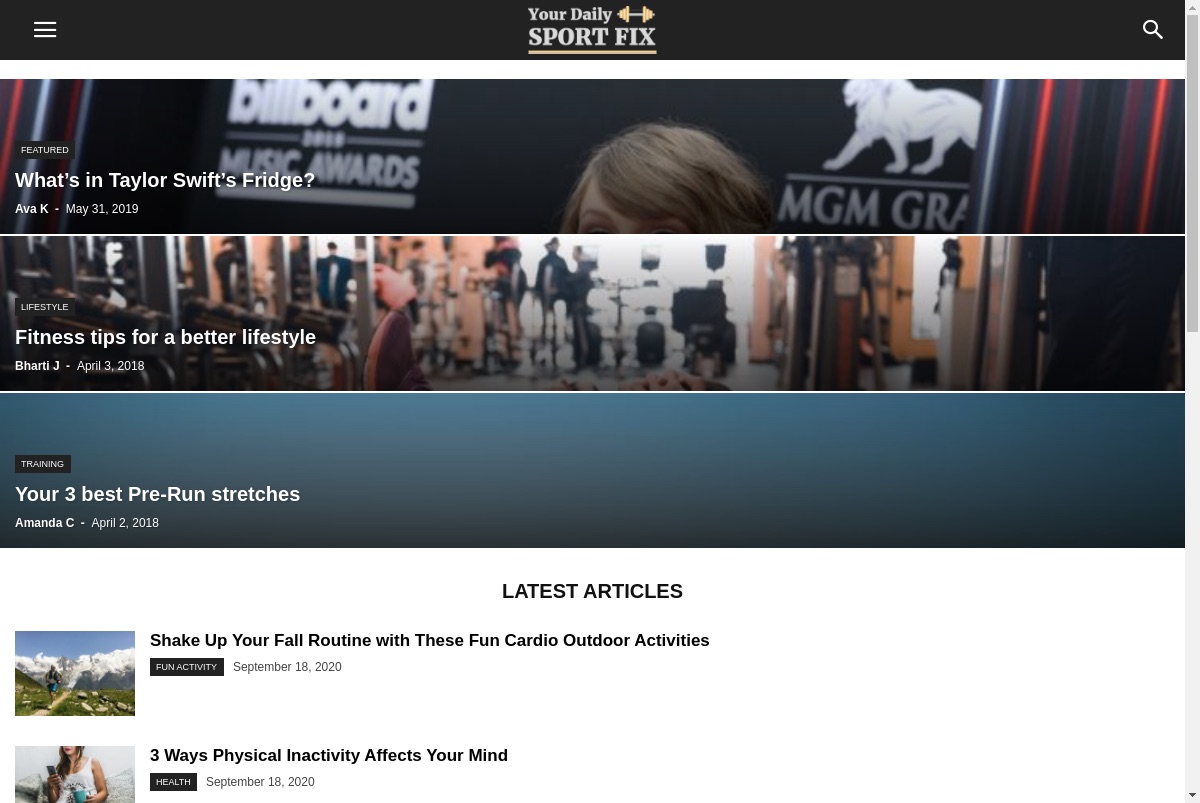Open the hamburger menu icon
This screenshot has height=803, width=1200.
(x=45, y=30)
